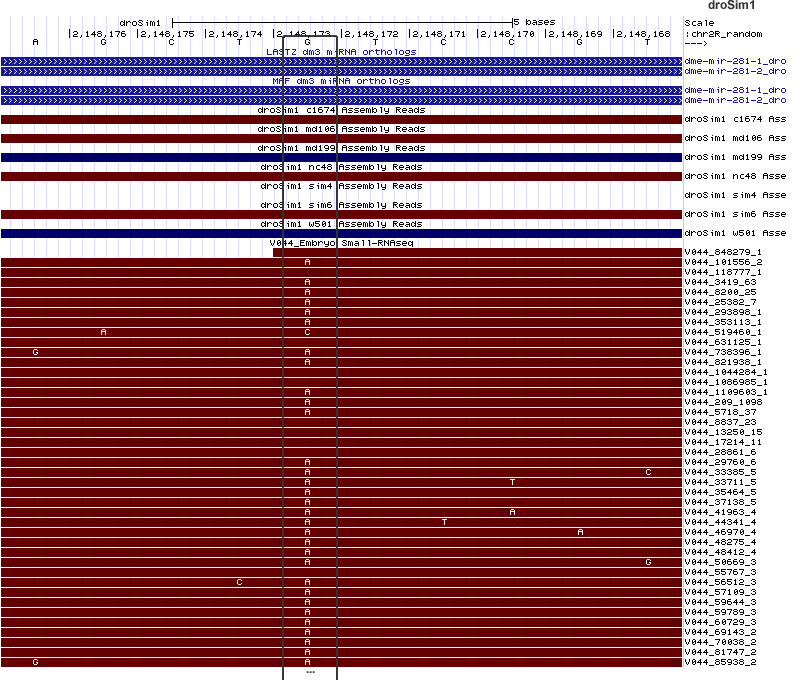Open the V044_Embryo Small-RNAseq track title
This screenshot has width=800, height=680.
[x=340, y=243]
